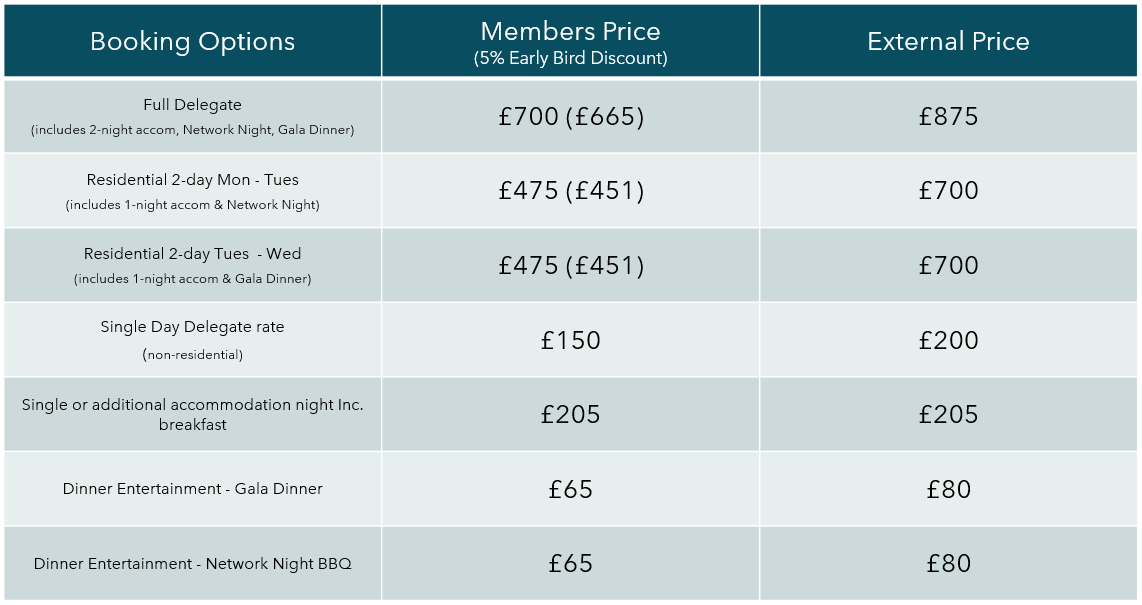The width and height of the screenshot is (1142, 605).
Task: Click the £205 accommodation members price
Action: click(571, 415)
